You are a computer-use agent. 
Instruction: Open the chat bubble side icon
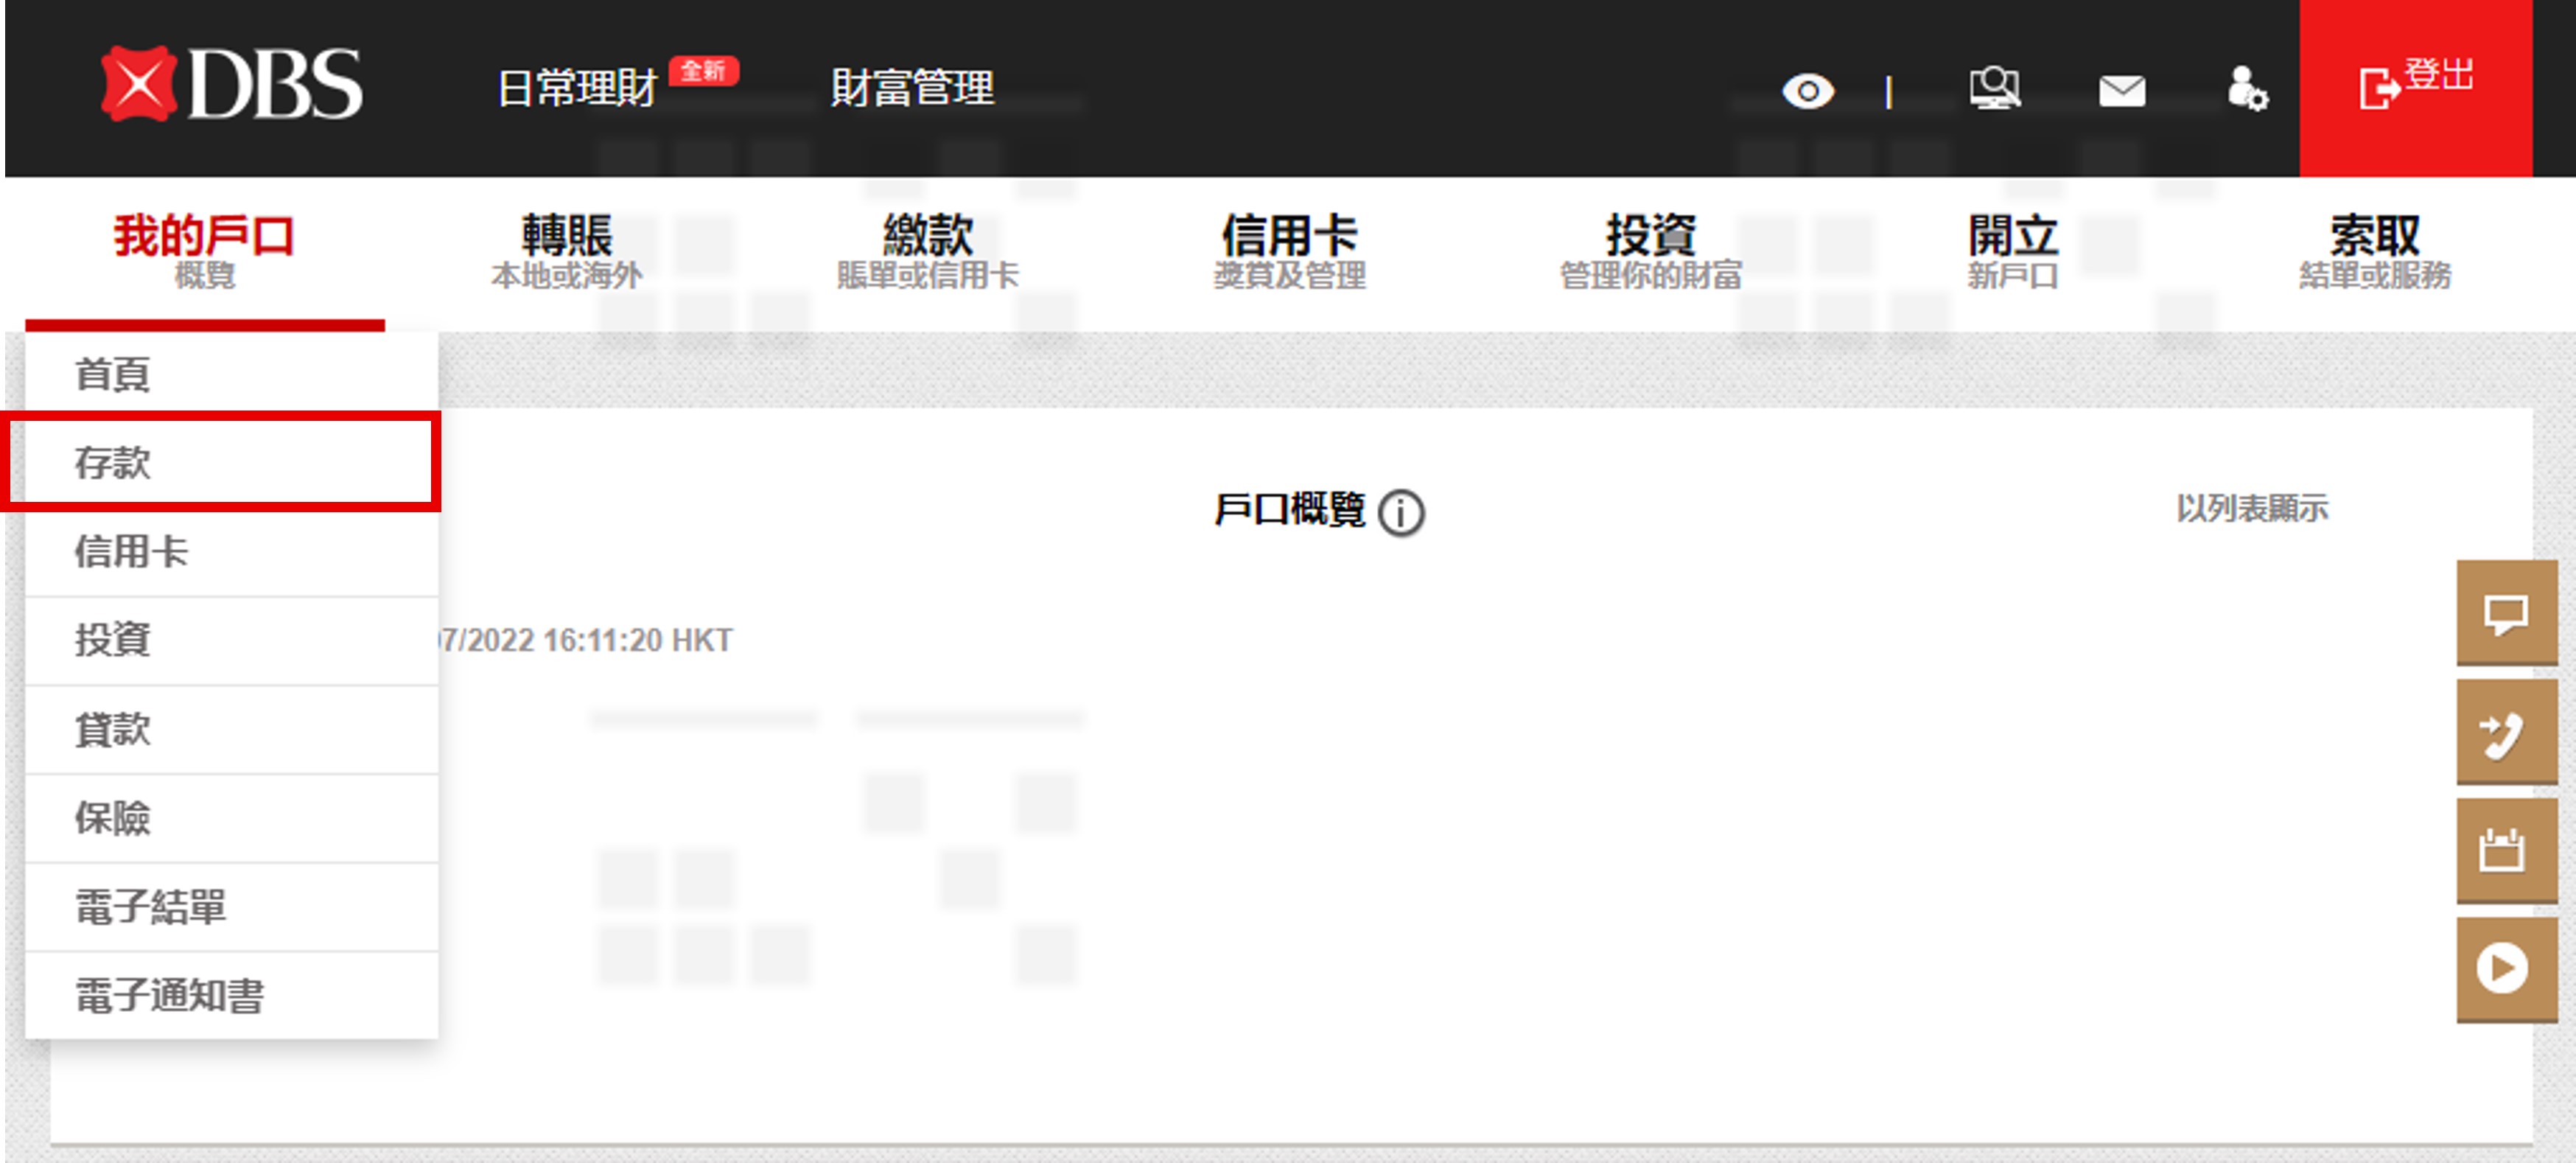point(2506,612)
